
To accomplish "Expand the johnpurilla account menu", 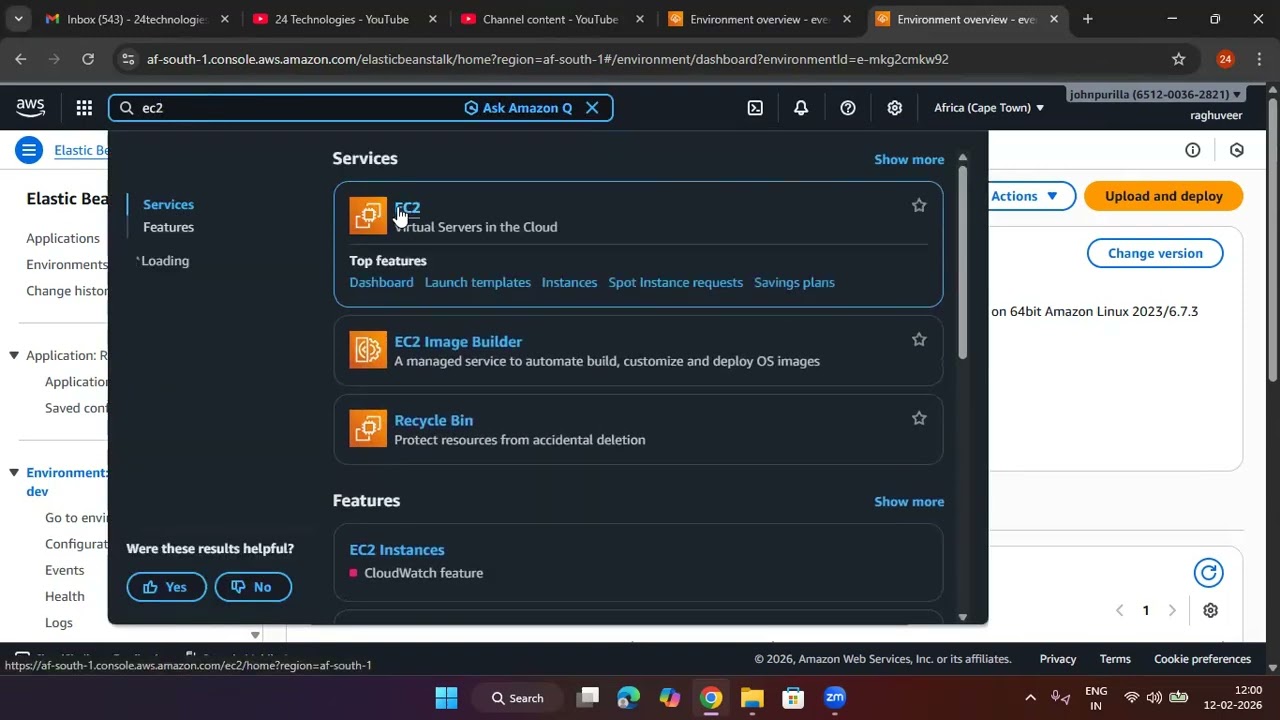I will (x=1155, y=94).
